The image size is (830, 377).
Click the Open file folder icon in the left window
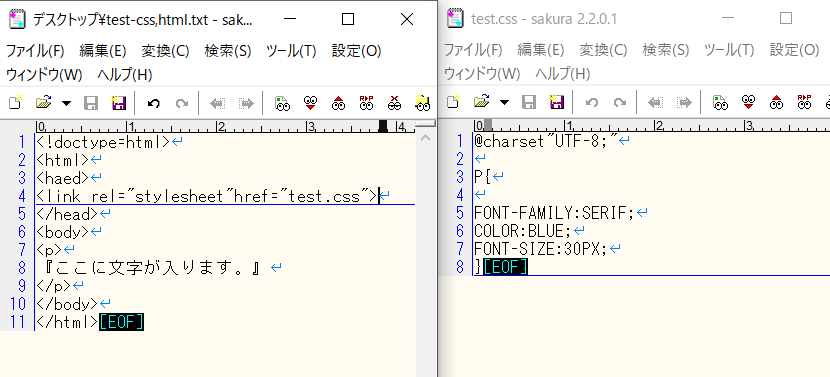tap(43, 103)
